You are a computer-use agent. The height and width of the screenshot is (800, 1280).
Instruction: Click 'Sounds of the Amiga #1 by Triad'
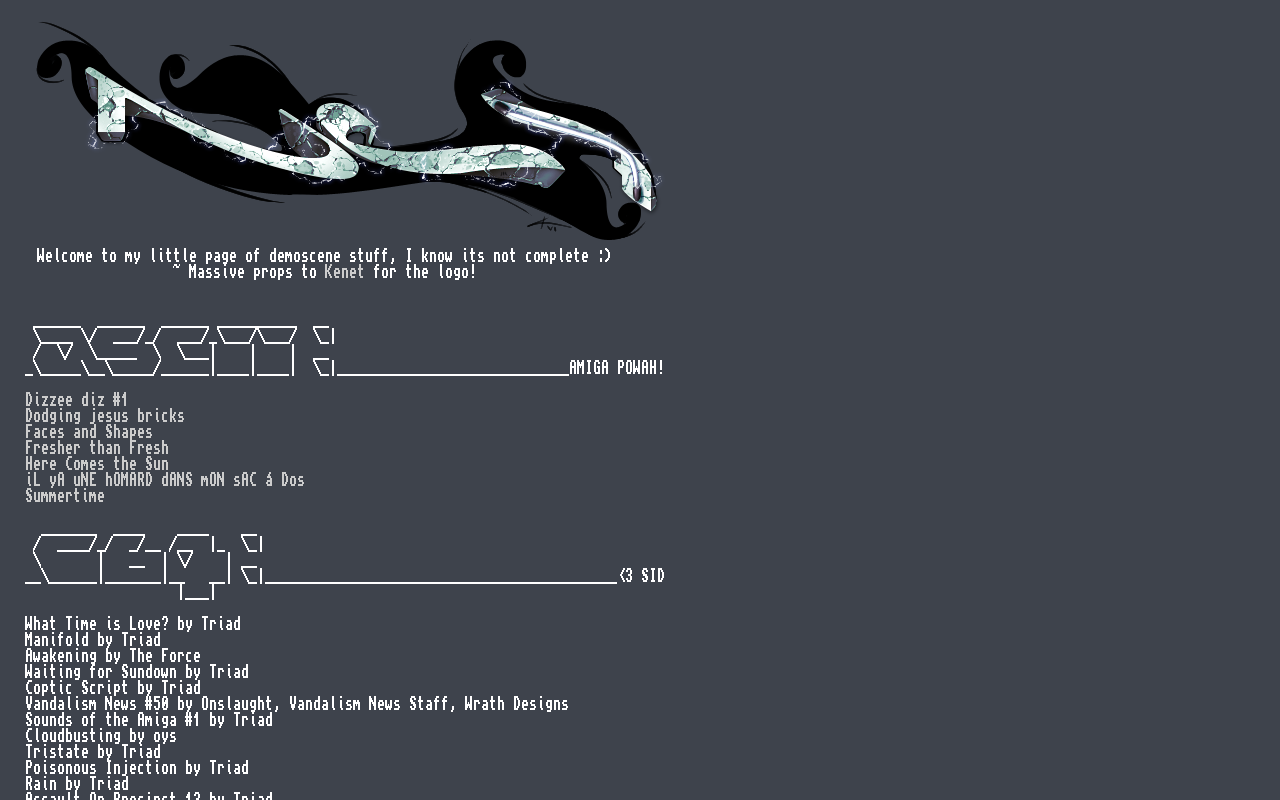[x=149, y=720]
